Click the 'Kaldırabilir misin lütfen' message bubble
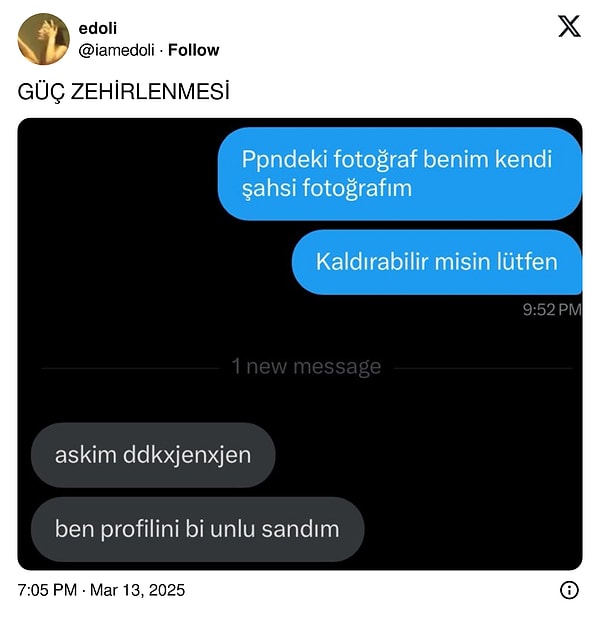 (x=437, y=262)
